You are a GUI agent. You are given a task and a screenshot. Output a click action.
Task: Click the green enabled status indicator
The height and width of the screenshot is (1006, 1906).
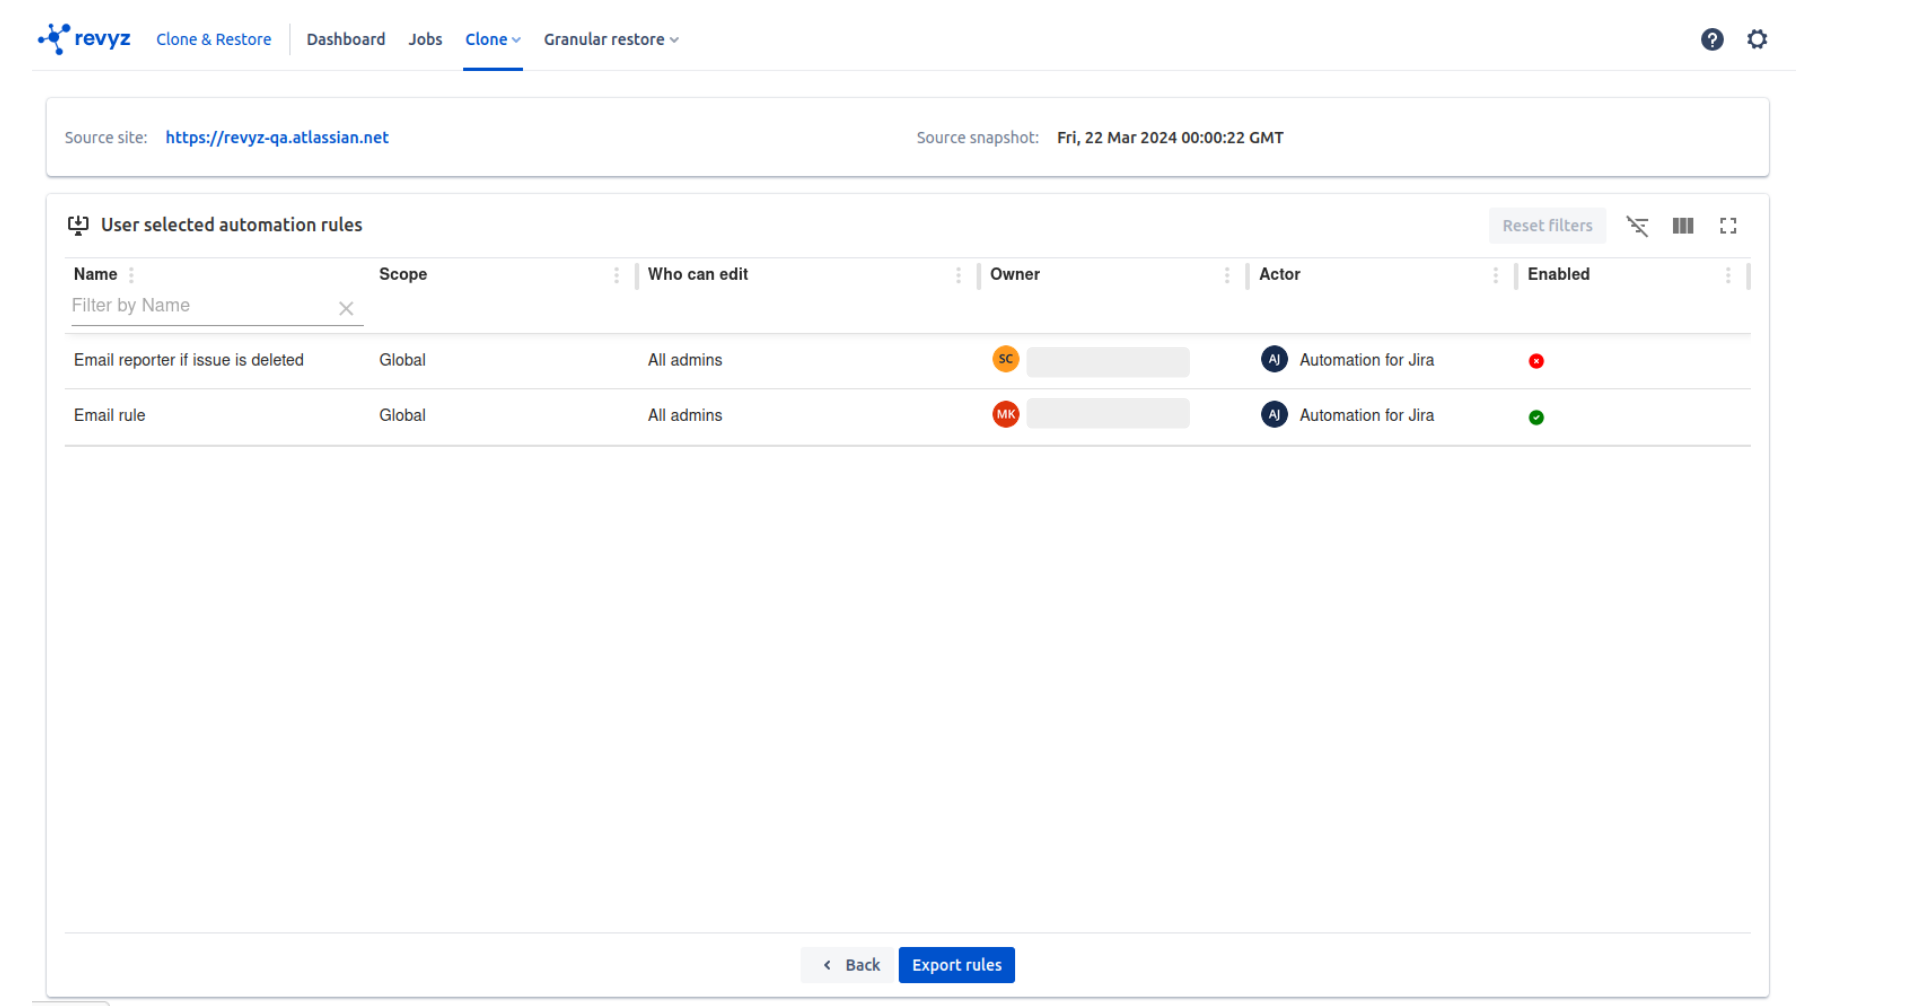click(x=1536, y=417)
